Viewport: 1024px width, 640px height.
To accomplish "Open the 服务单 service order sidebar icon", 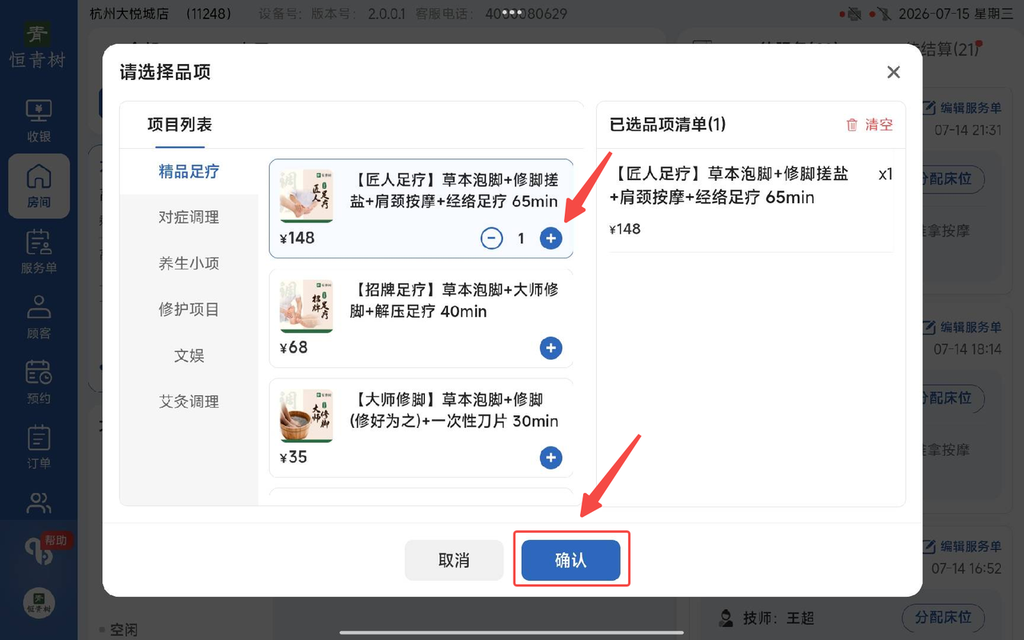I will point(39,251).
